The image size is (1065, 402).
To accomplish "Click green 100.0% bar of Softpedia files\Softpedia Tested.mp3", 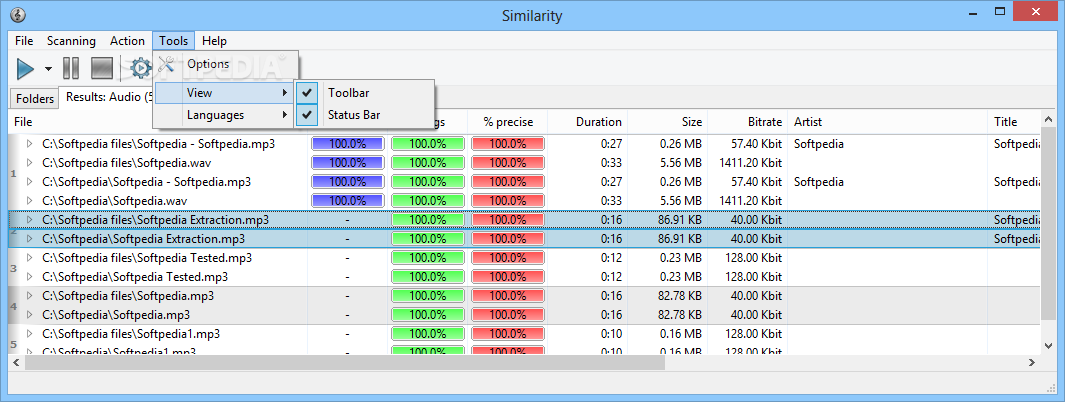I will click(x=427, y=258).
